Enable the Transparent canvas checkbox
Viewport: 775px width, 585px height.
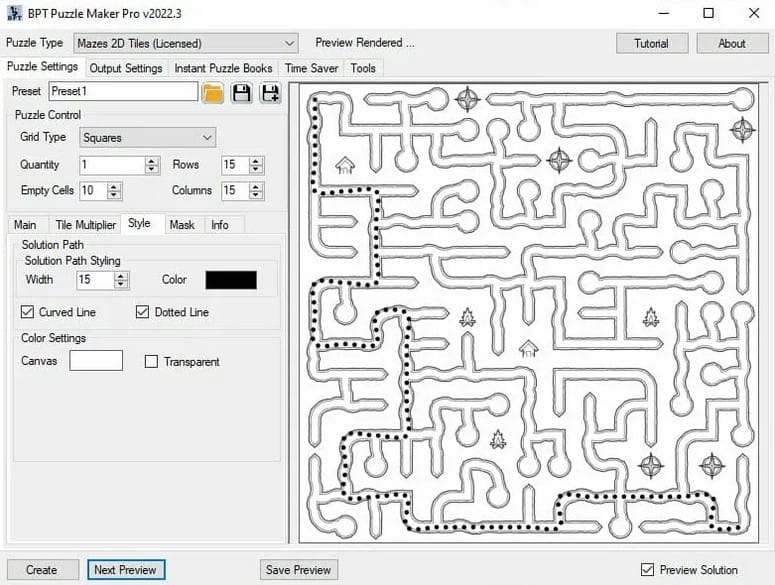[x=152, y=362]
